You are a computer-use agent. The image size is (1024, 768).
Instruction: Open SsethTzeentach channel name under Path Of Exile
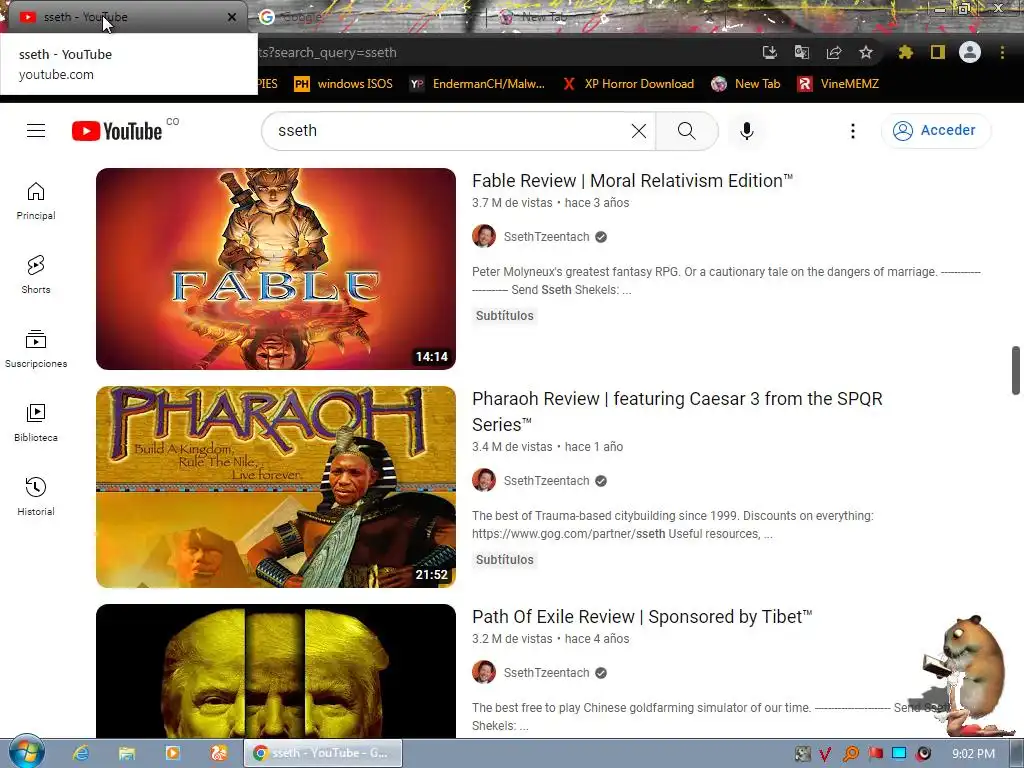point(546,673)
